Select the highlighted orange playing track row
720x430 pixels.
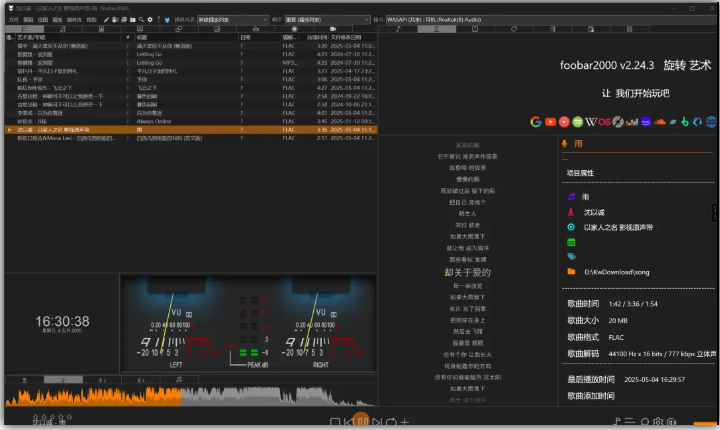click(x=191, y=130)
